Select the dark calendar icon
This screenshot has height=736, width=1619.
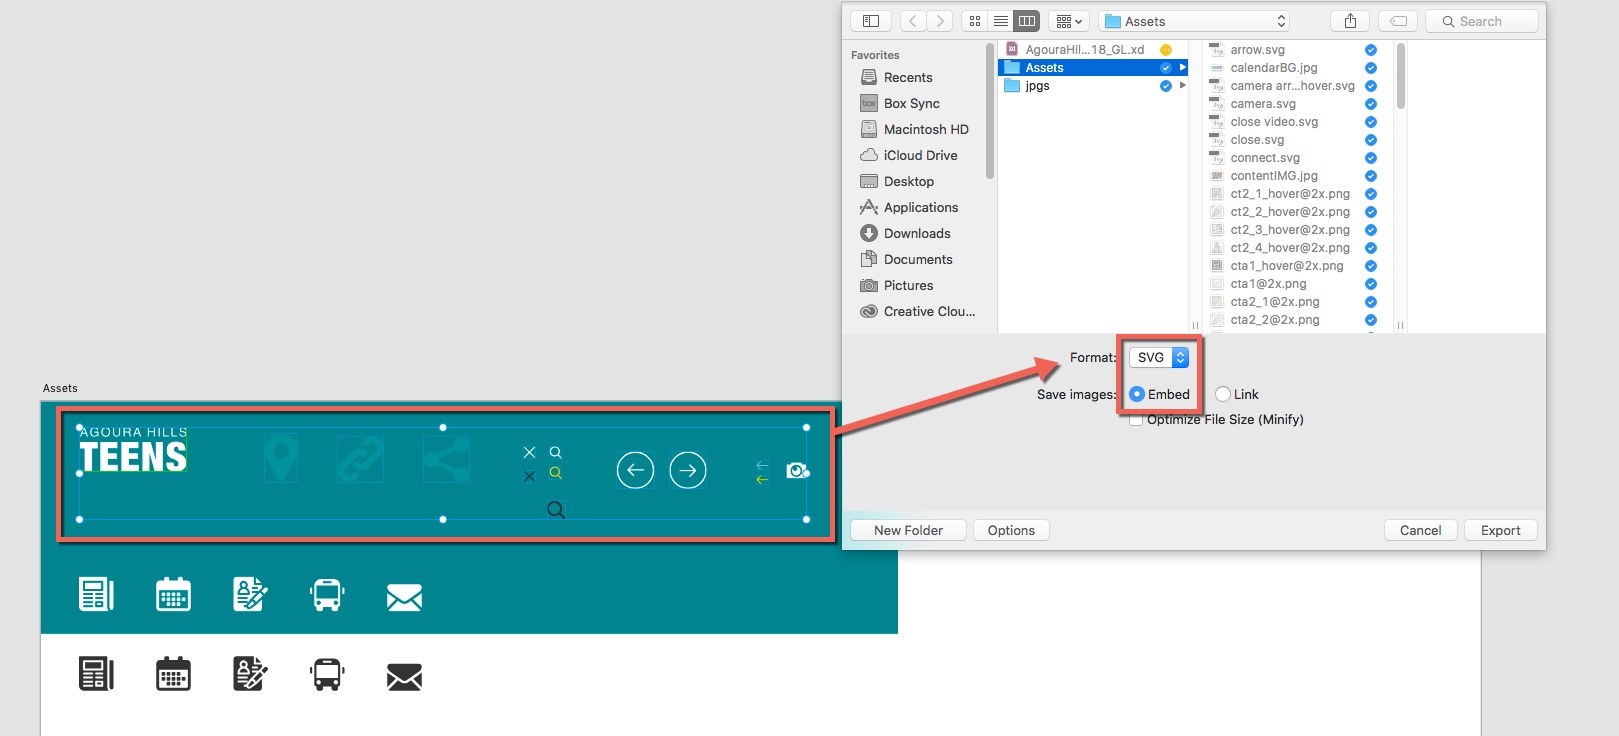pyautogui.click(x=173, y=674)
